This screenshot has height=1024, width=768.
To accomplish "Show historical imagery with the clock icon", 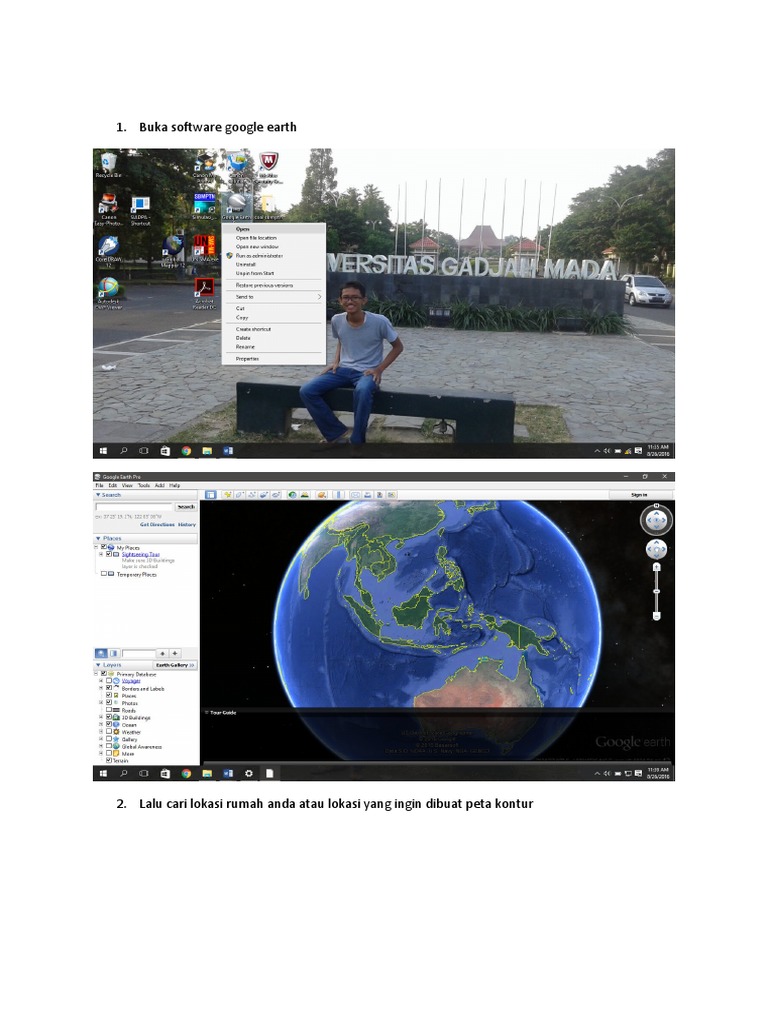I will point(293,495).
